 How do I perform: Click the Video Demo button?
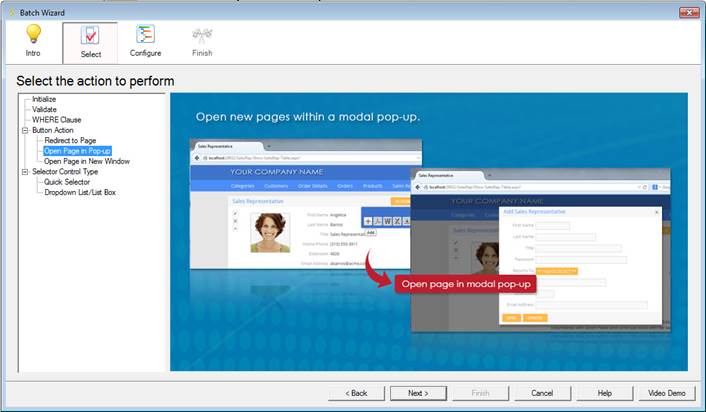666,393
